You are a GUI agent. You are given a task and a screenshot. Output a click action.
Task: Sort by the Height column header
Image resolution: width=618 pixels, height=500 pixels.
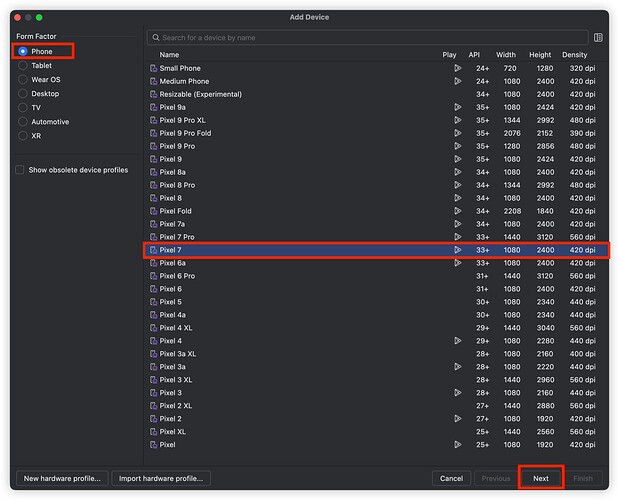click(x=540, y=55)
